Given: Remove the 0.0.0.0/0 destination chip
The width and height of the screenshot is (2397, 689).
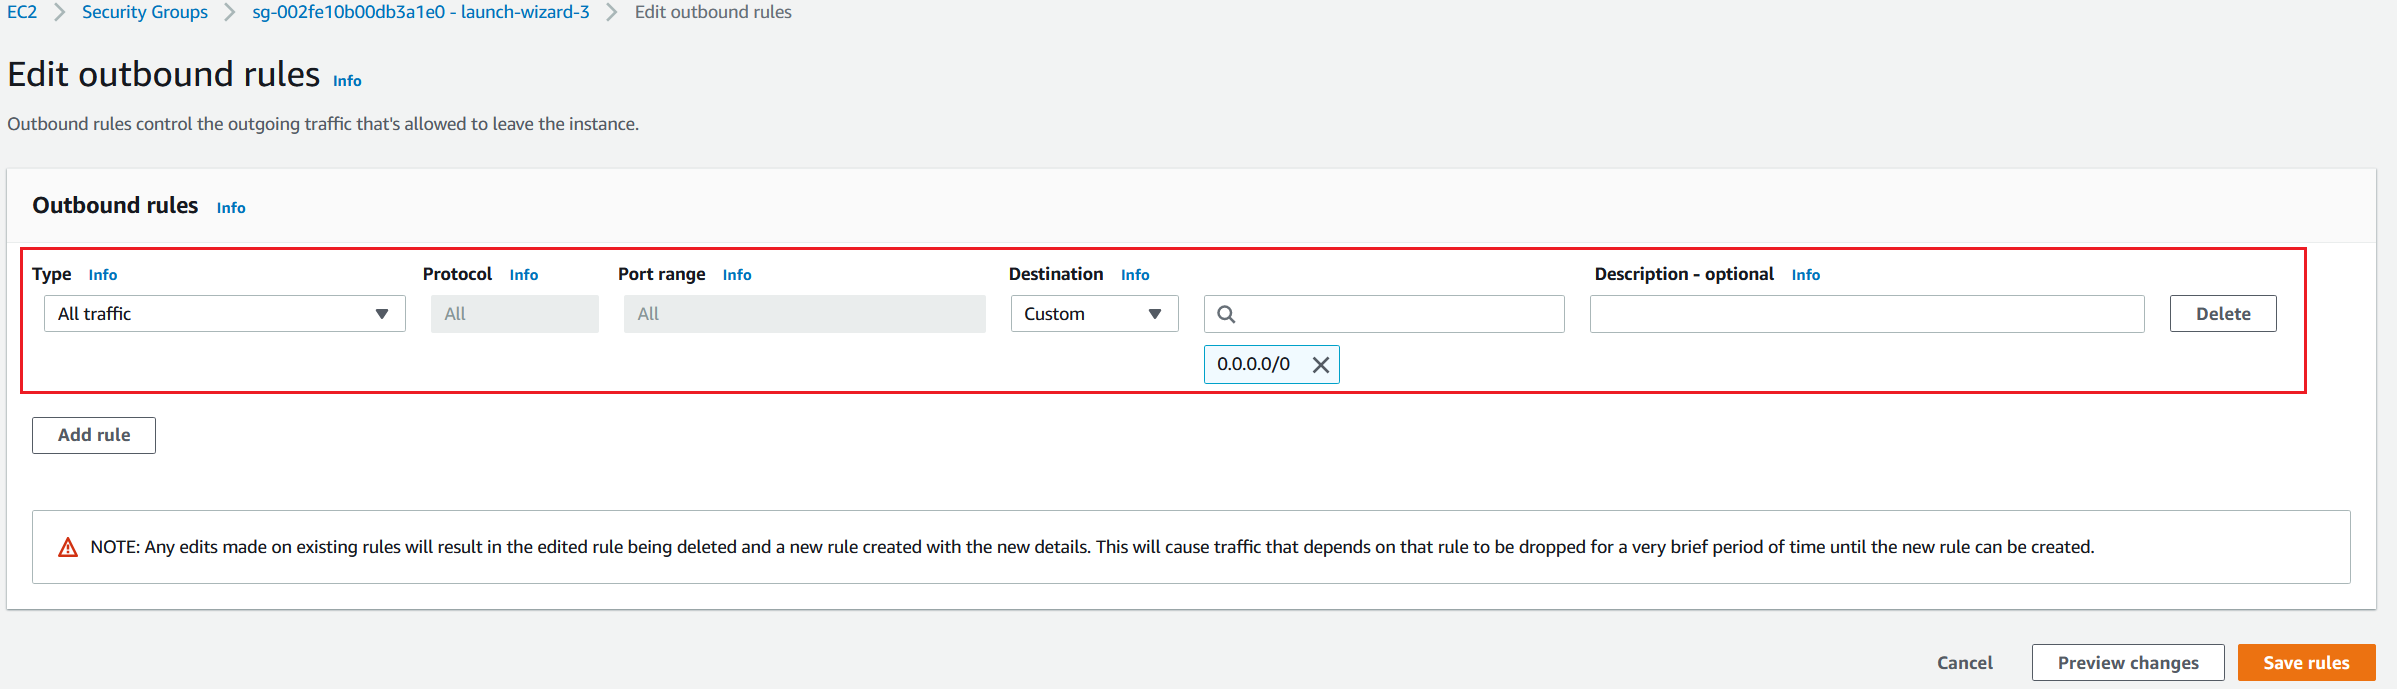Looking at the screenshot, I should (1320, 365).
